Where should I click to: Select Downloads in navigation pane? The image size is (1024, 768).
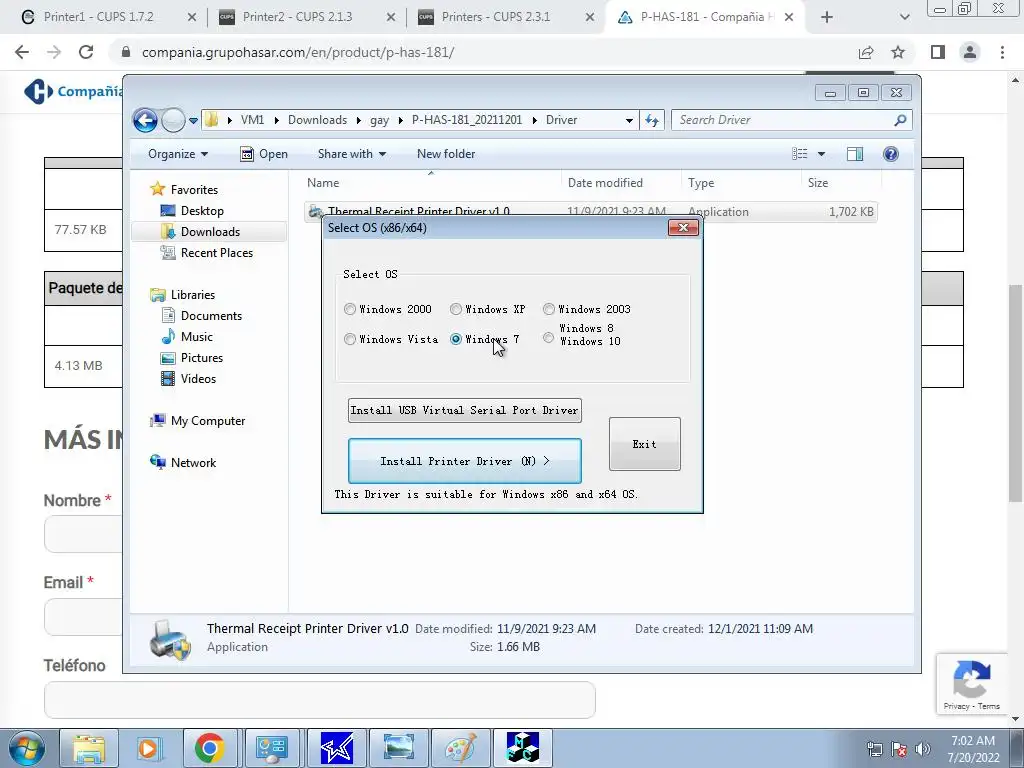coord(209,232)
